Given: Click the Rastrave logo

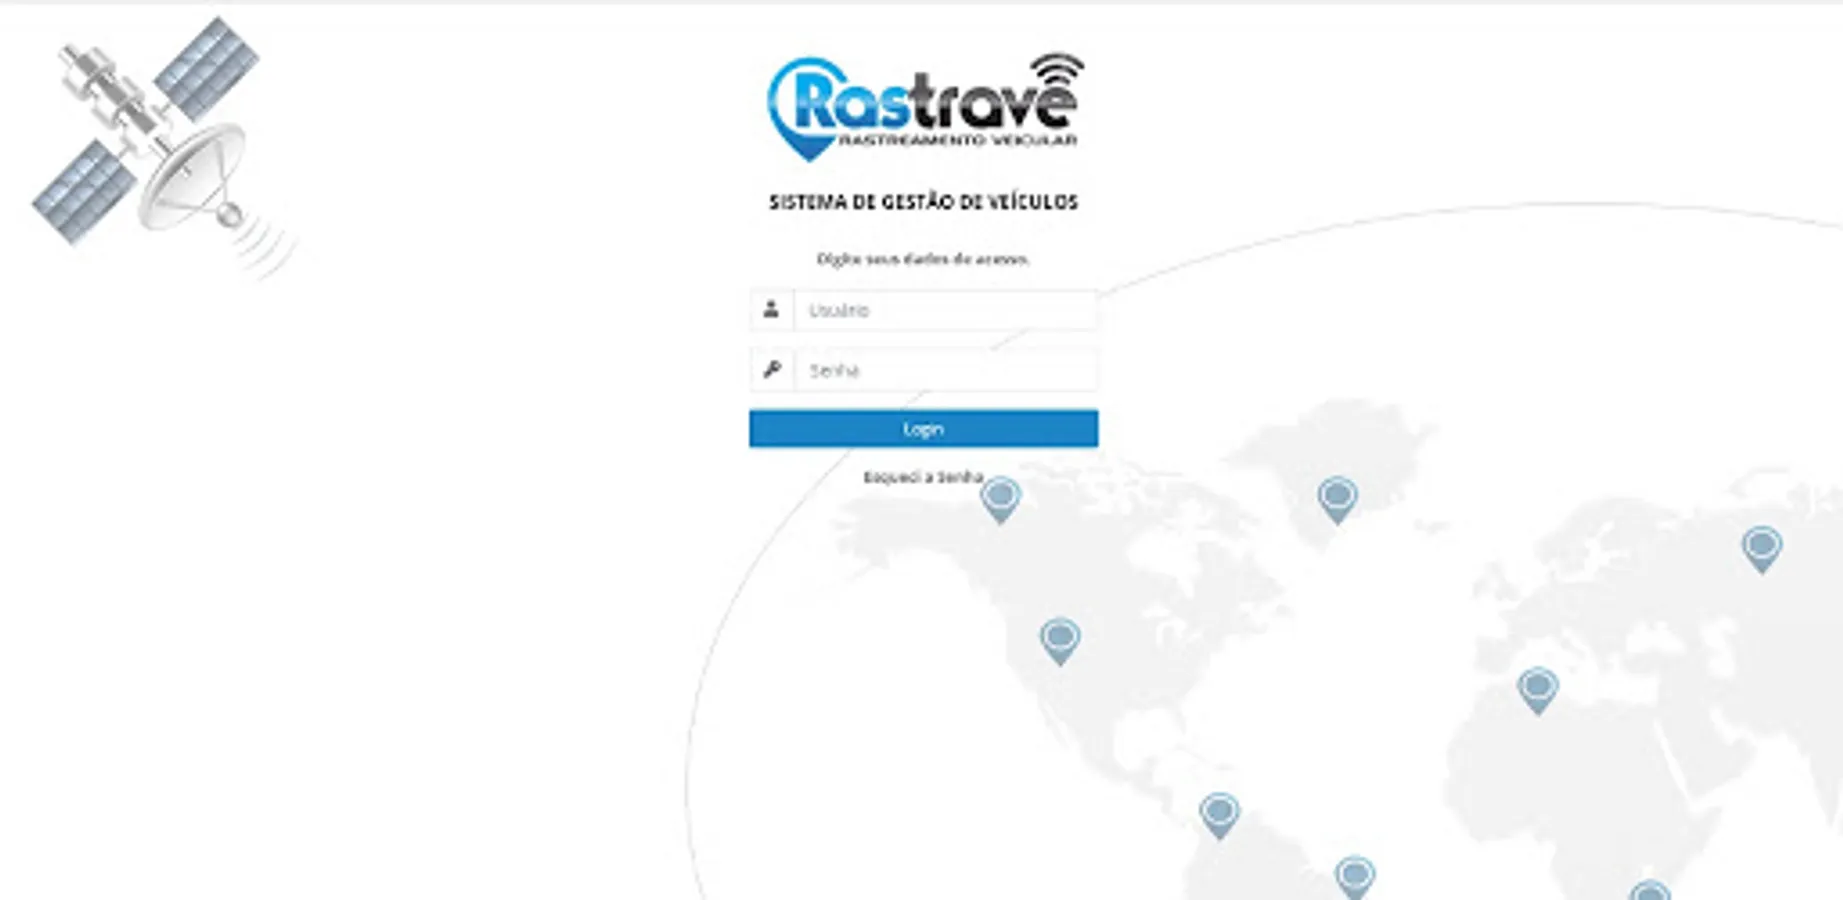Looking at the screenshot, I should (x=925, y=107).
